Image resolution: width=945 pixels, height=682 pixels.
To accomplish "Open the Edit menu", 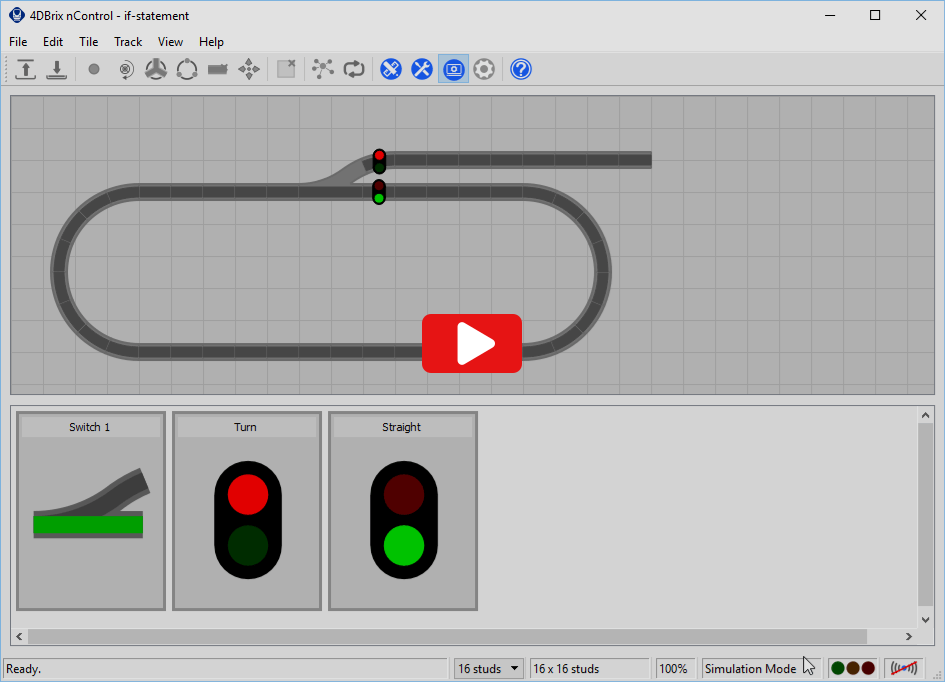I will click(x=53, y=42).
